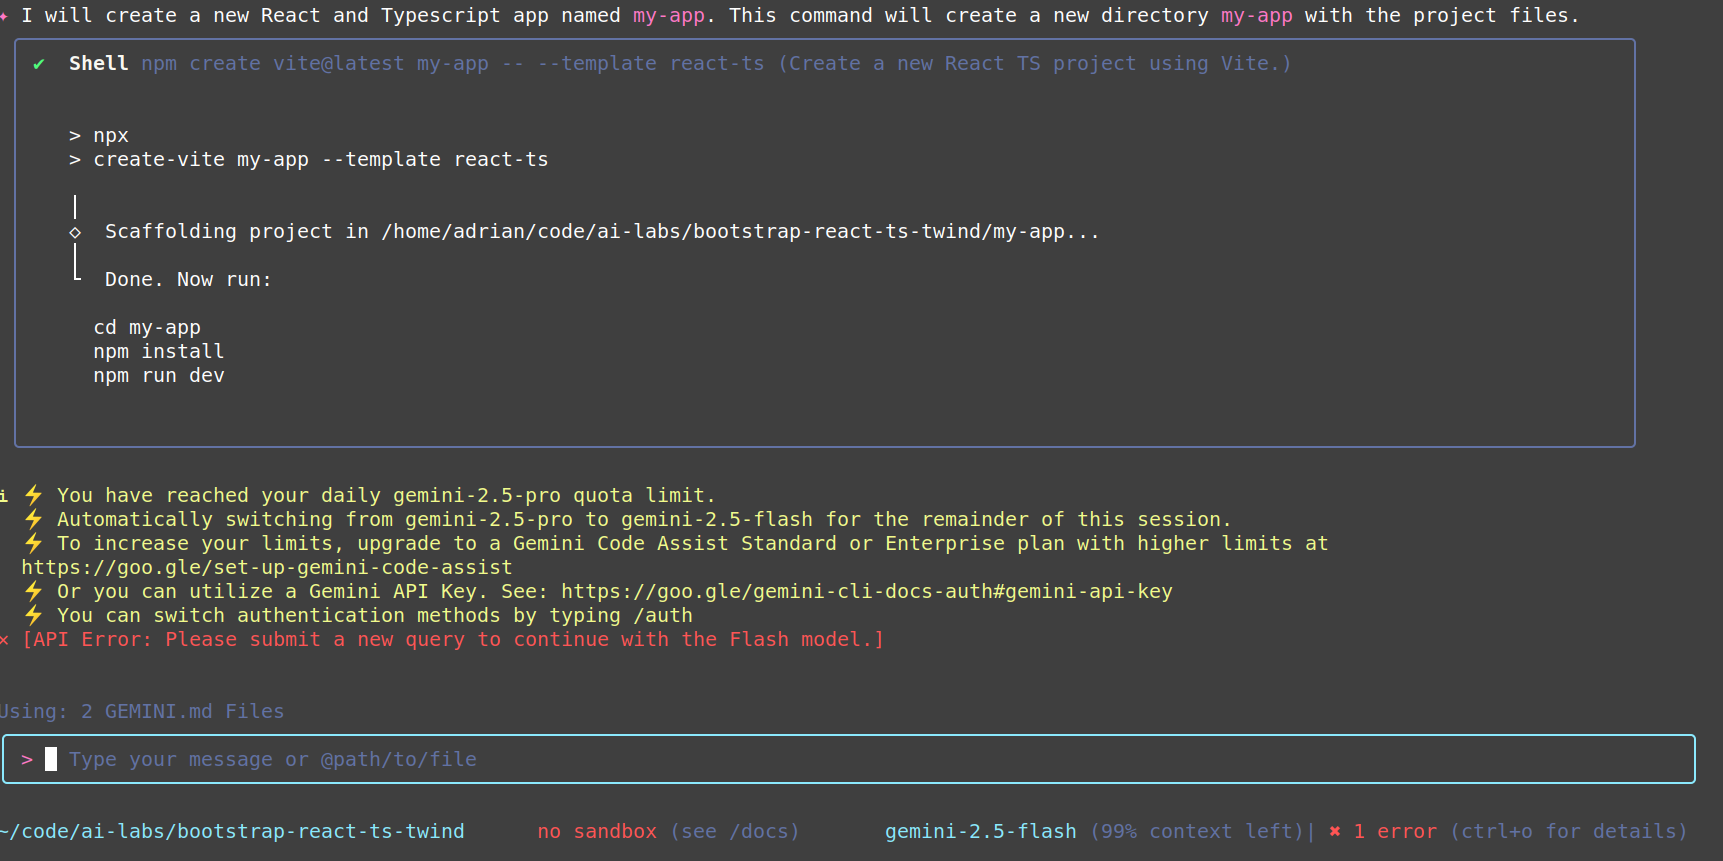Open the set-up-gemini-code-assist link
1723x861 pixels.
[x=267, y=567]
